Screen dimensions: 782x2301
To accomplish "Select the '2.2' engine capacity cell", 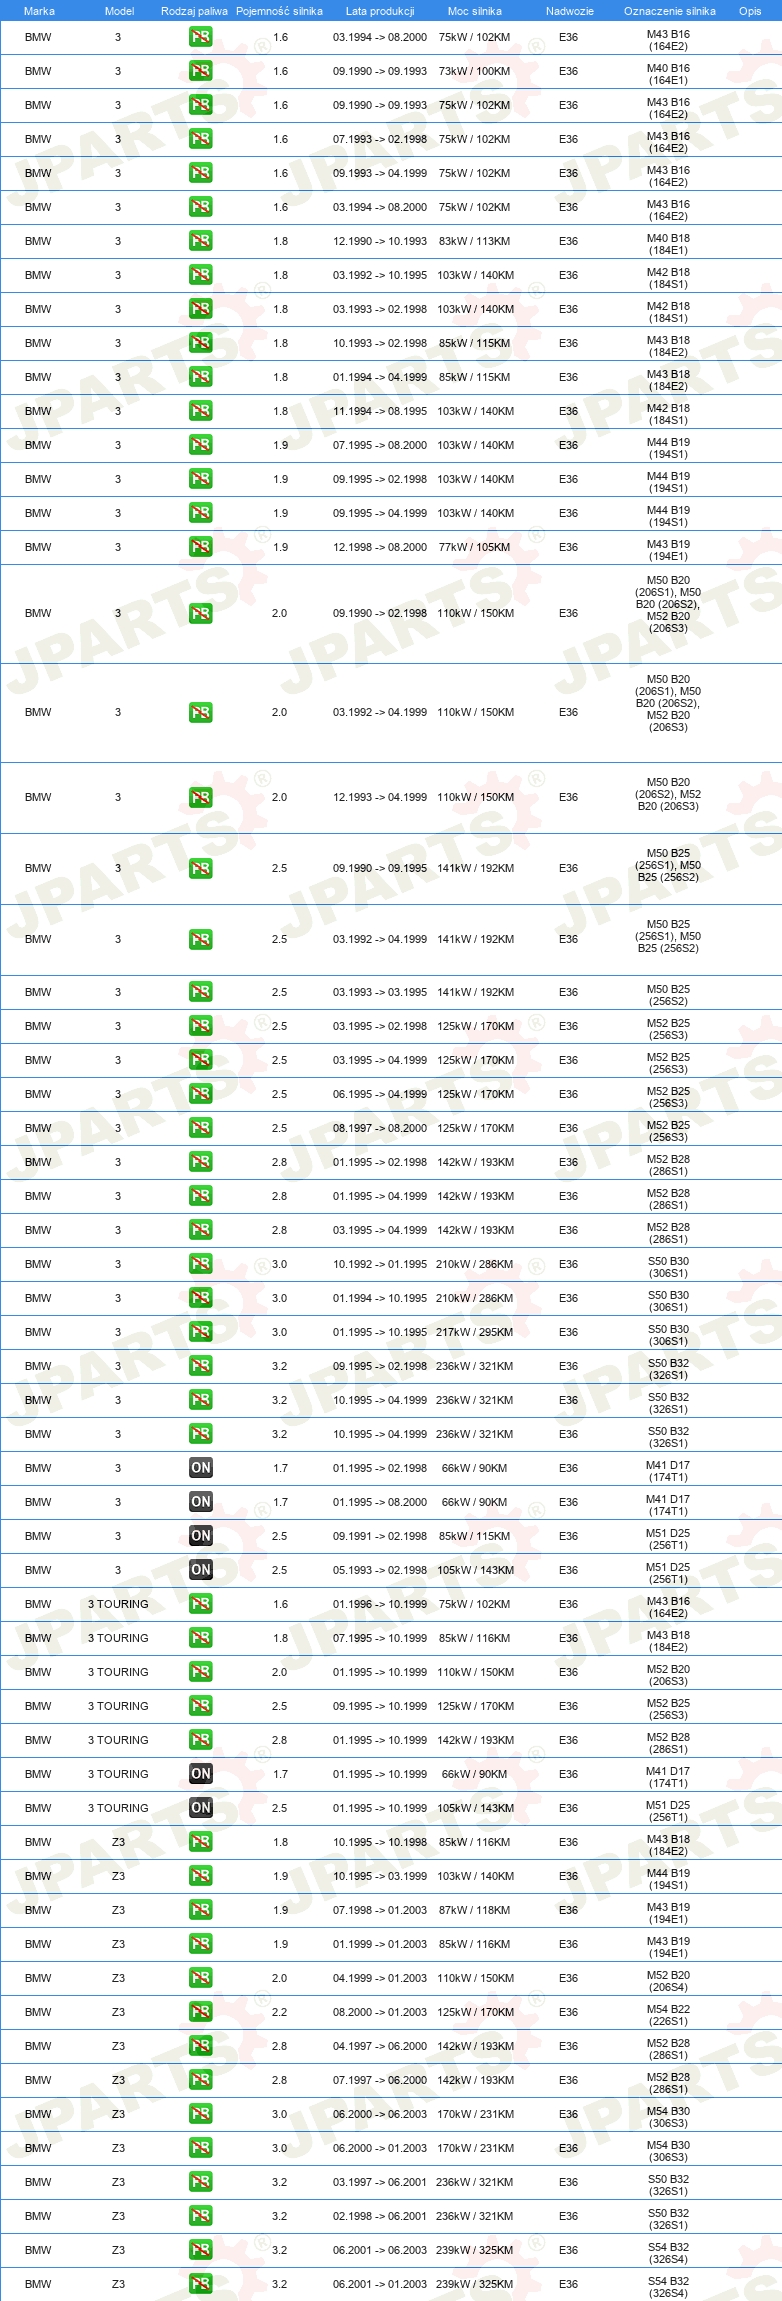I will click(280, 2012).
